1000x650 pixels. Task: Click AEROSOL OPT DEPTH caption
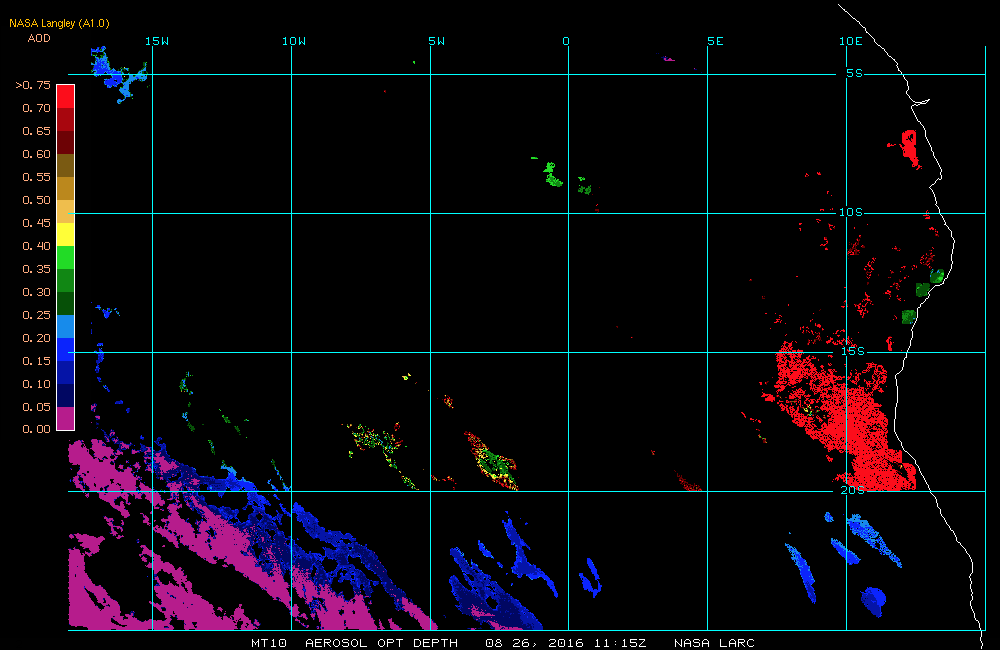[x=381, y=643]
